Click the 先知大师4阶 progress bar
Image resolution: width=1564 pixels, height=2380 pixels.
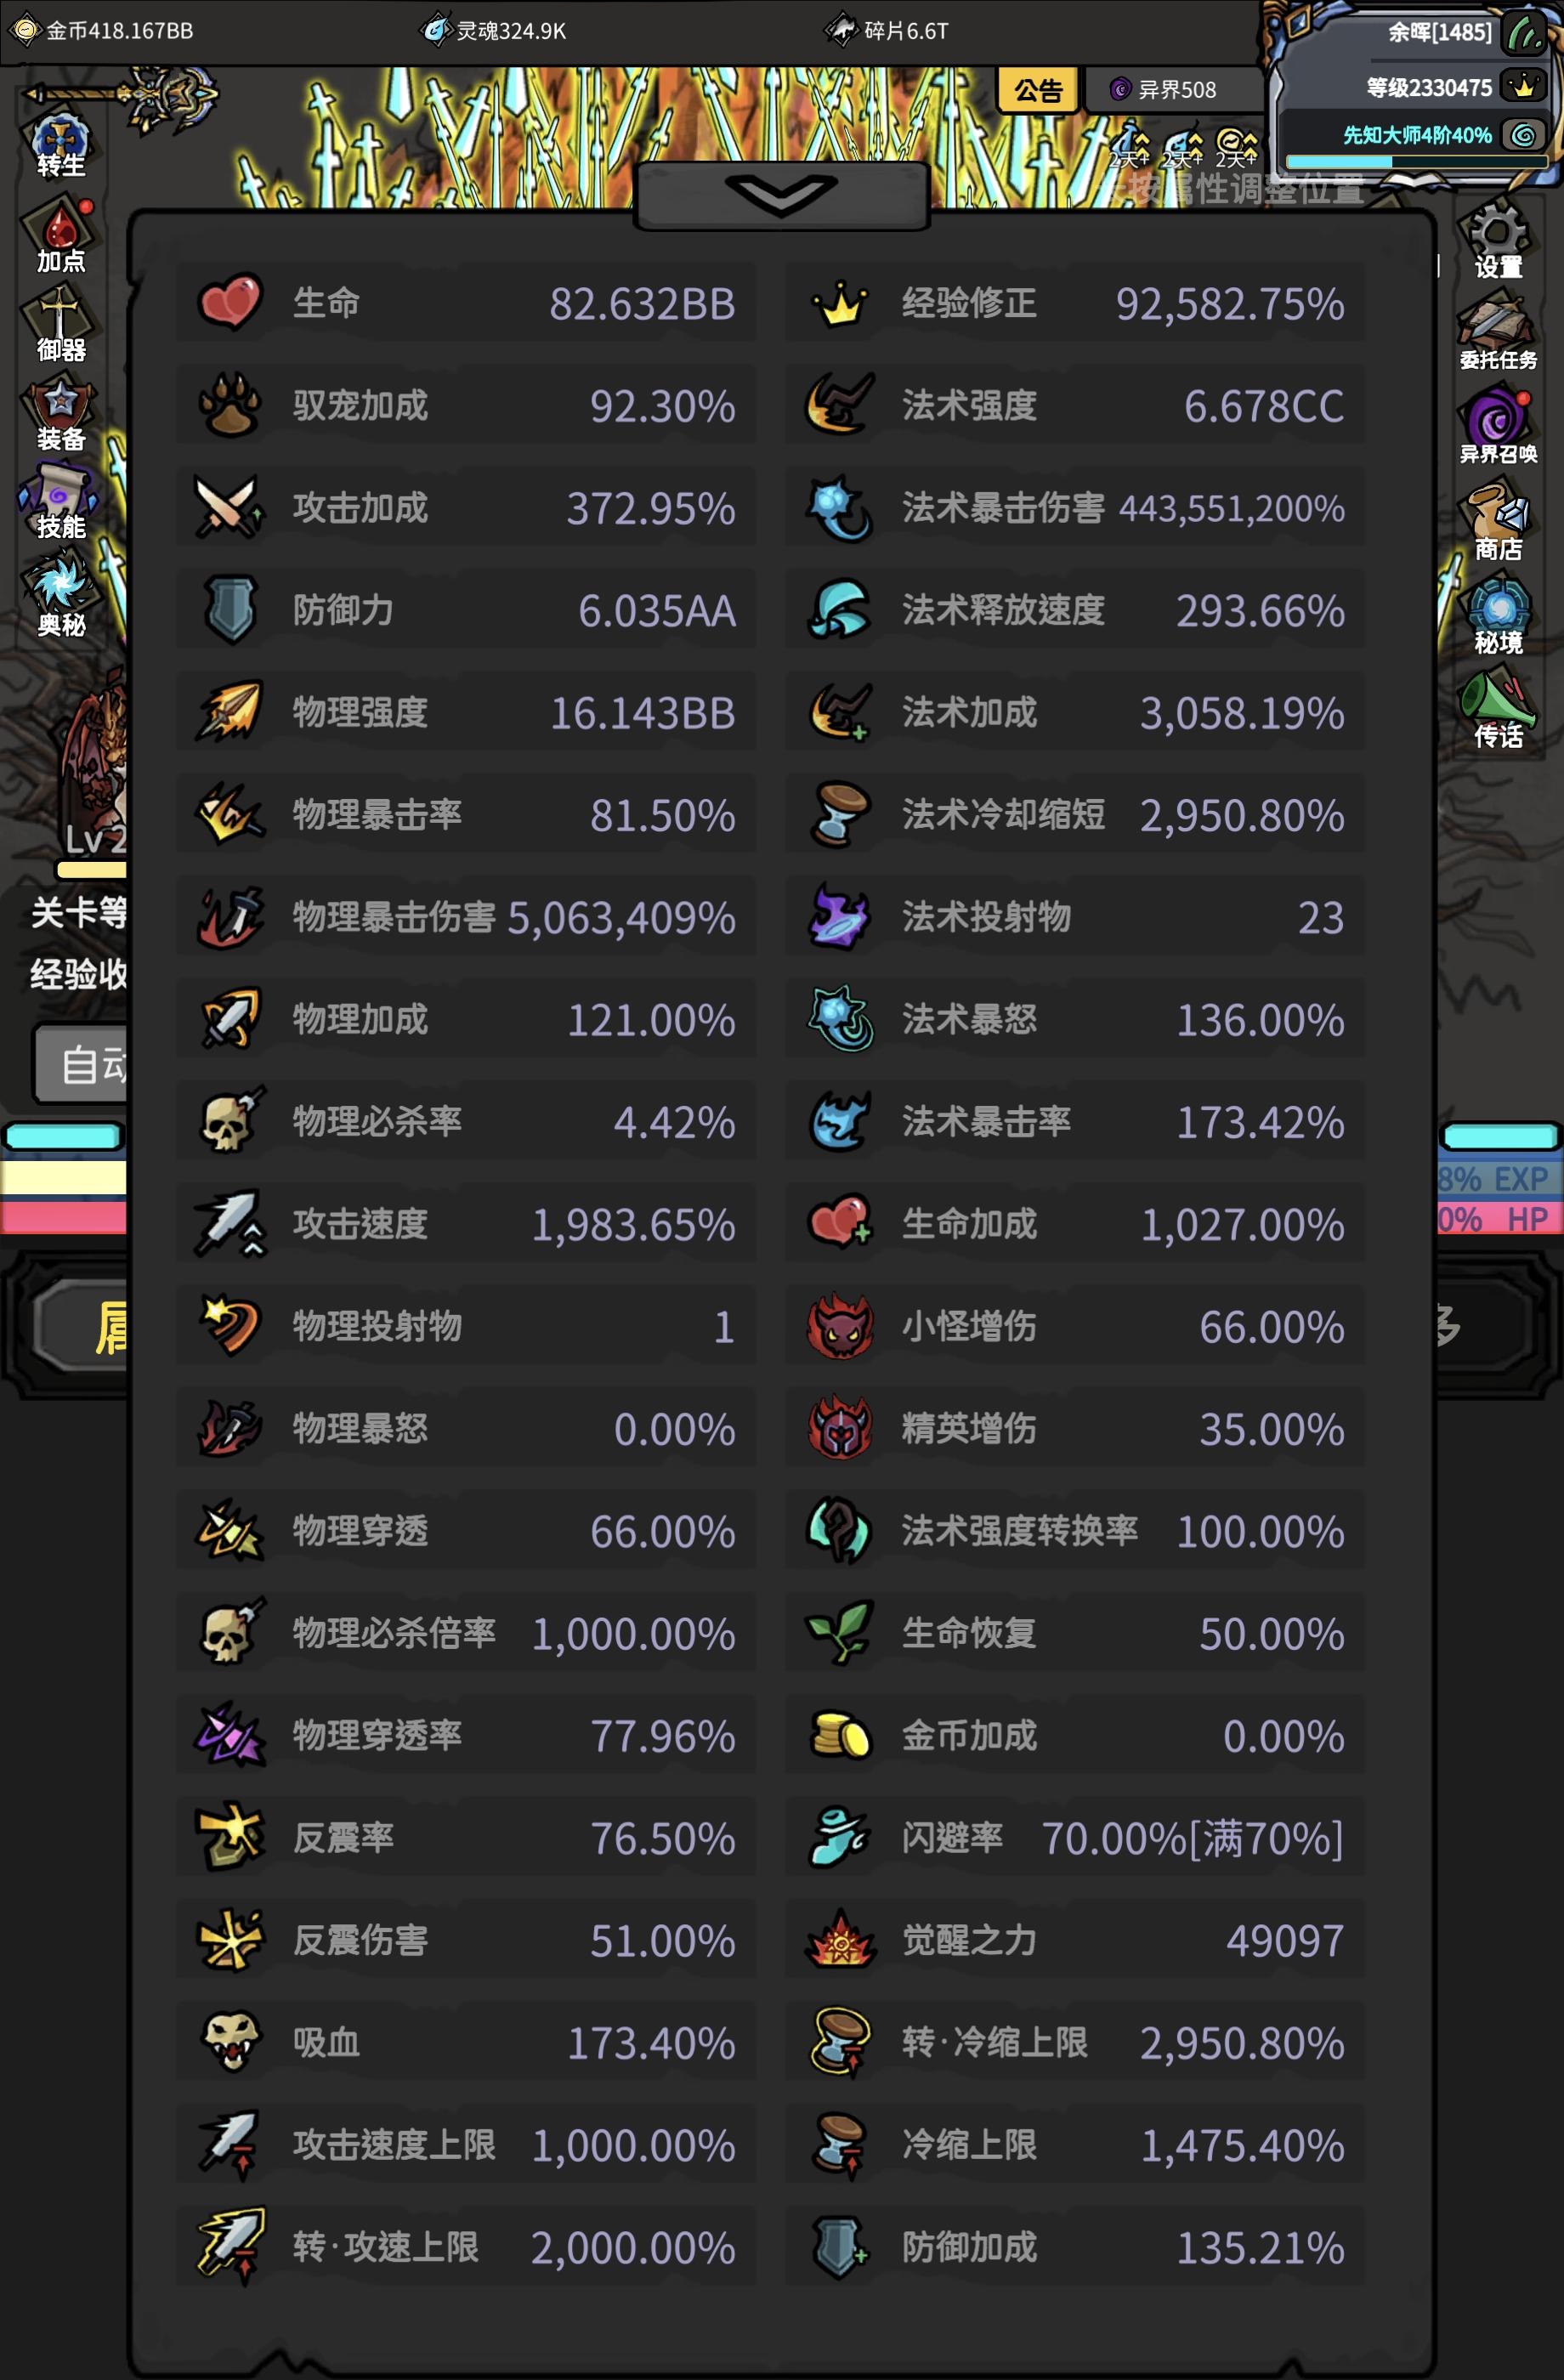1417,161
